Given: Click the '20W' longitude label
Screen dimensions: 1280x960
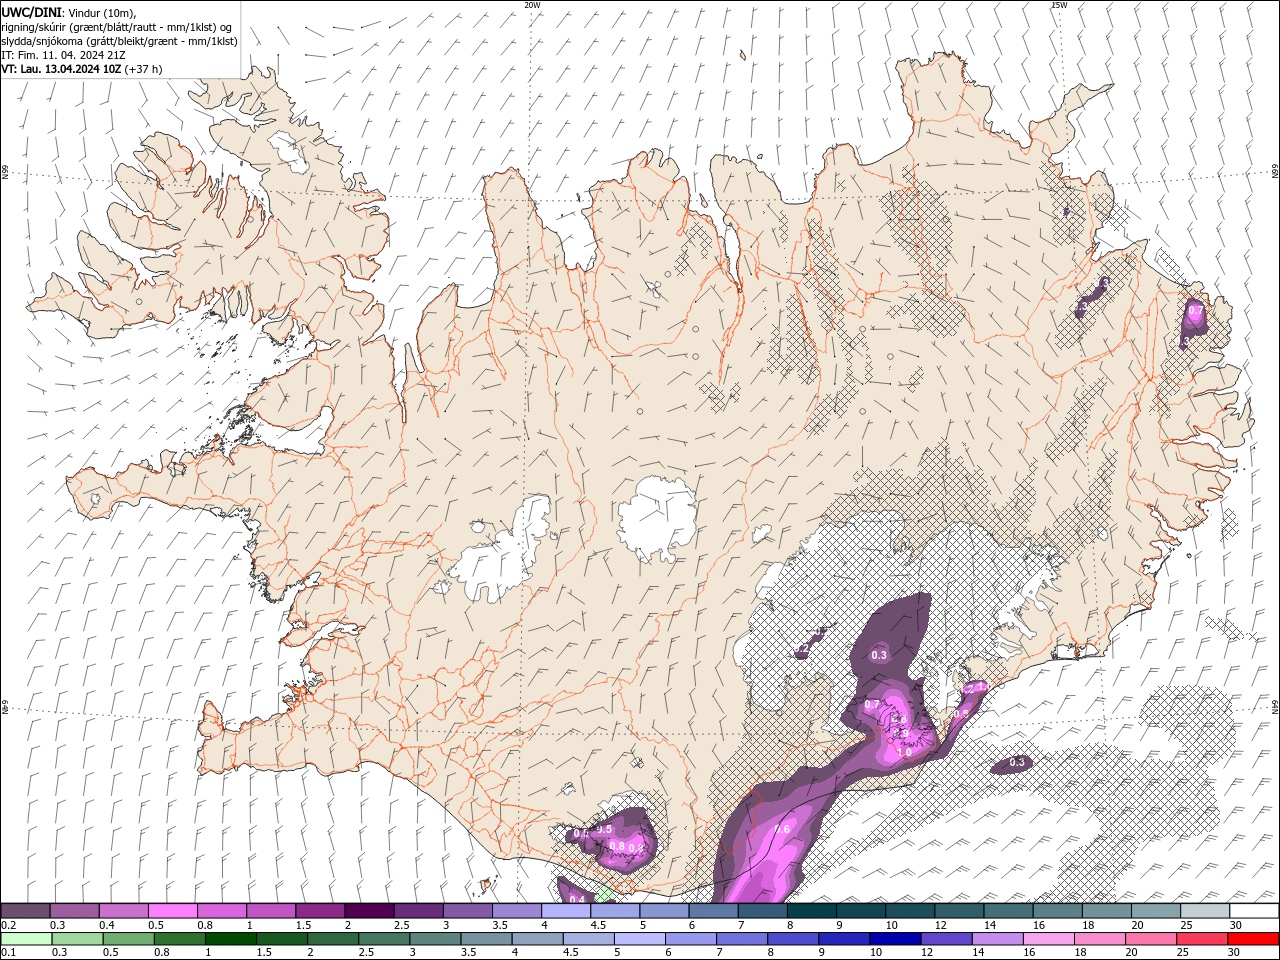Looking at the screenshot, I should [x=532, y=5].
